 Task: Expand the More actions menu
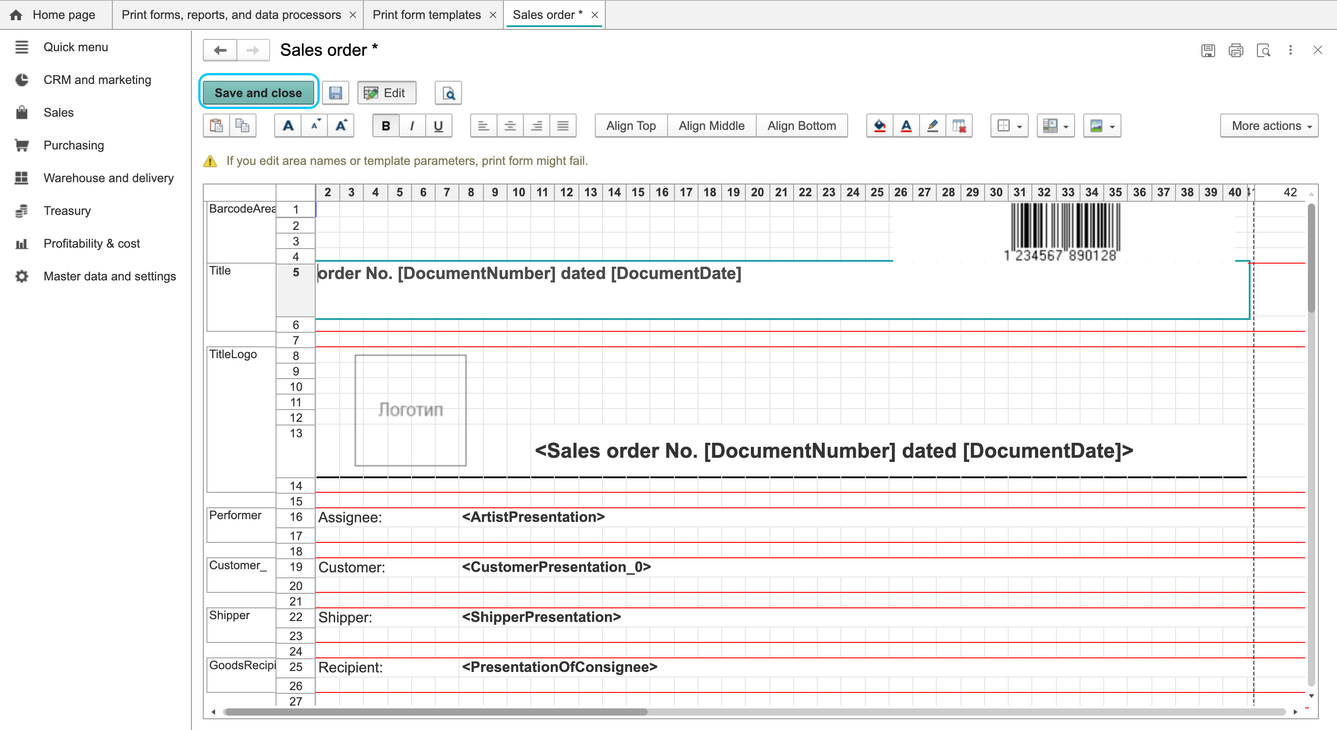[1270, 126]
